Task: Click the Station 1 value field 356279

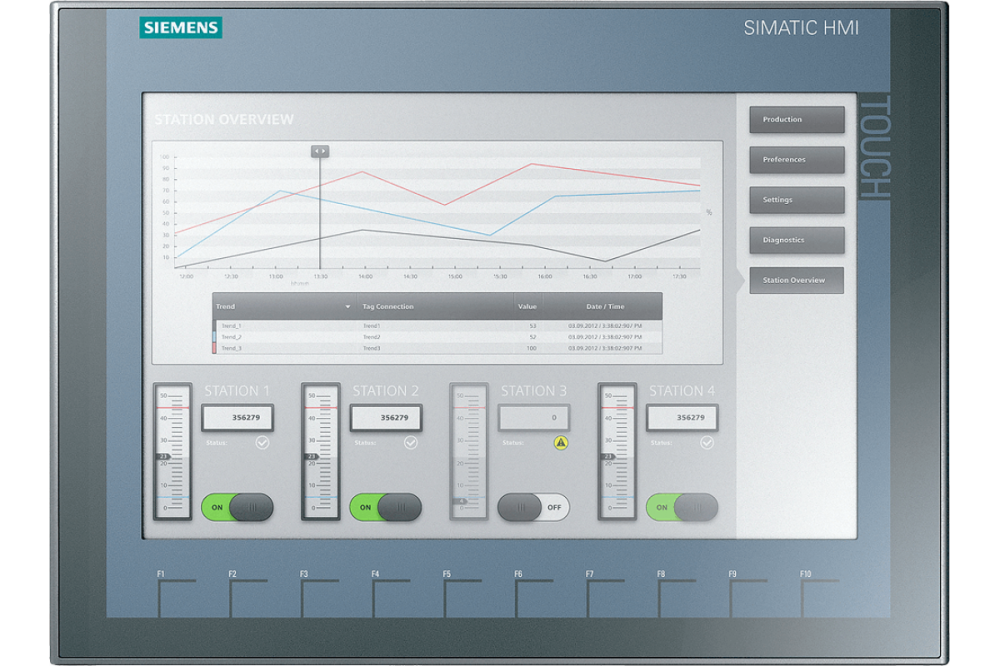Action: [238, 418]
